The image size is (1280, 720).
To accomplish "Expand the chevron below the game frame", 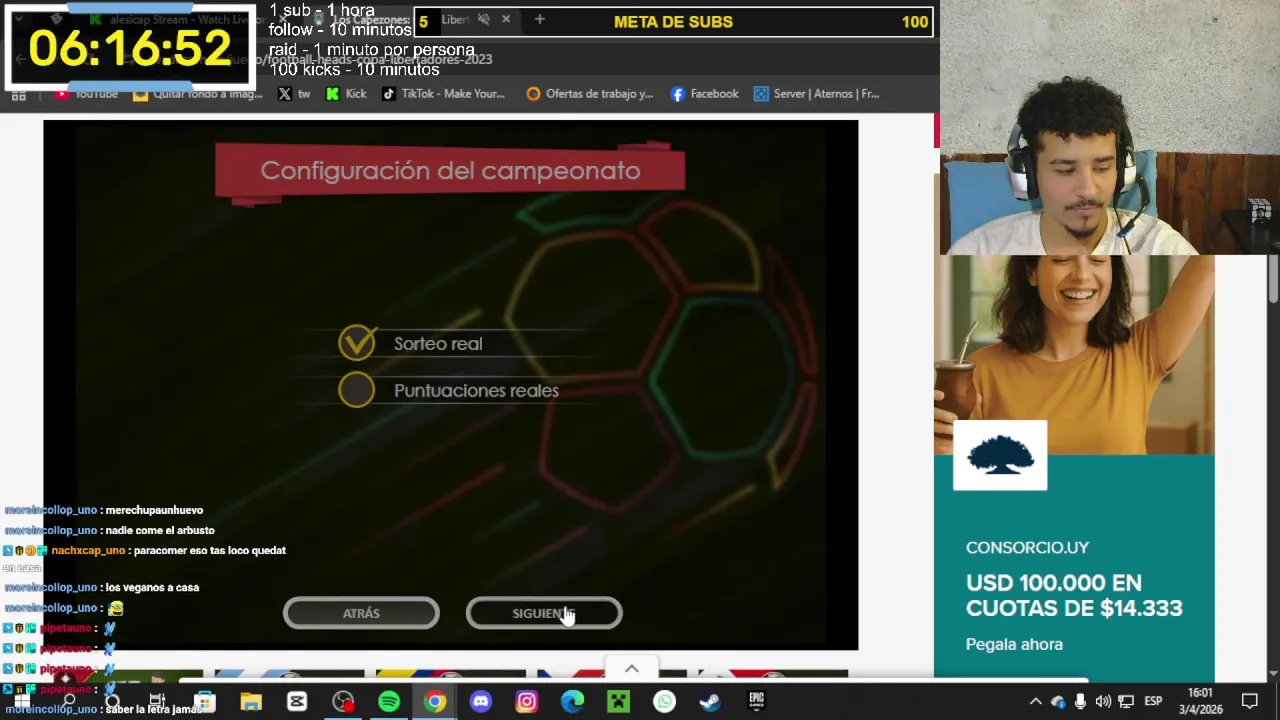I will coord(631,669).
